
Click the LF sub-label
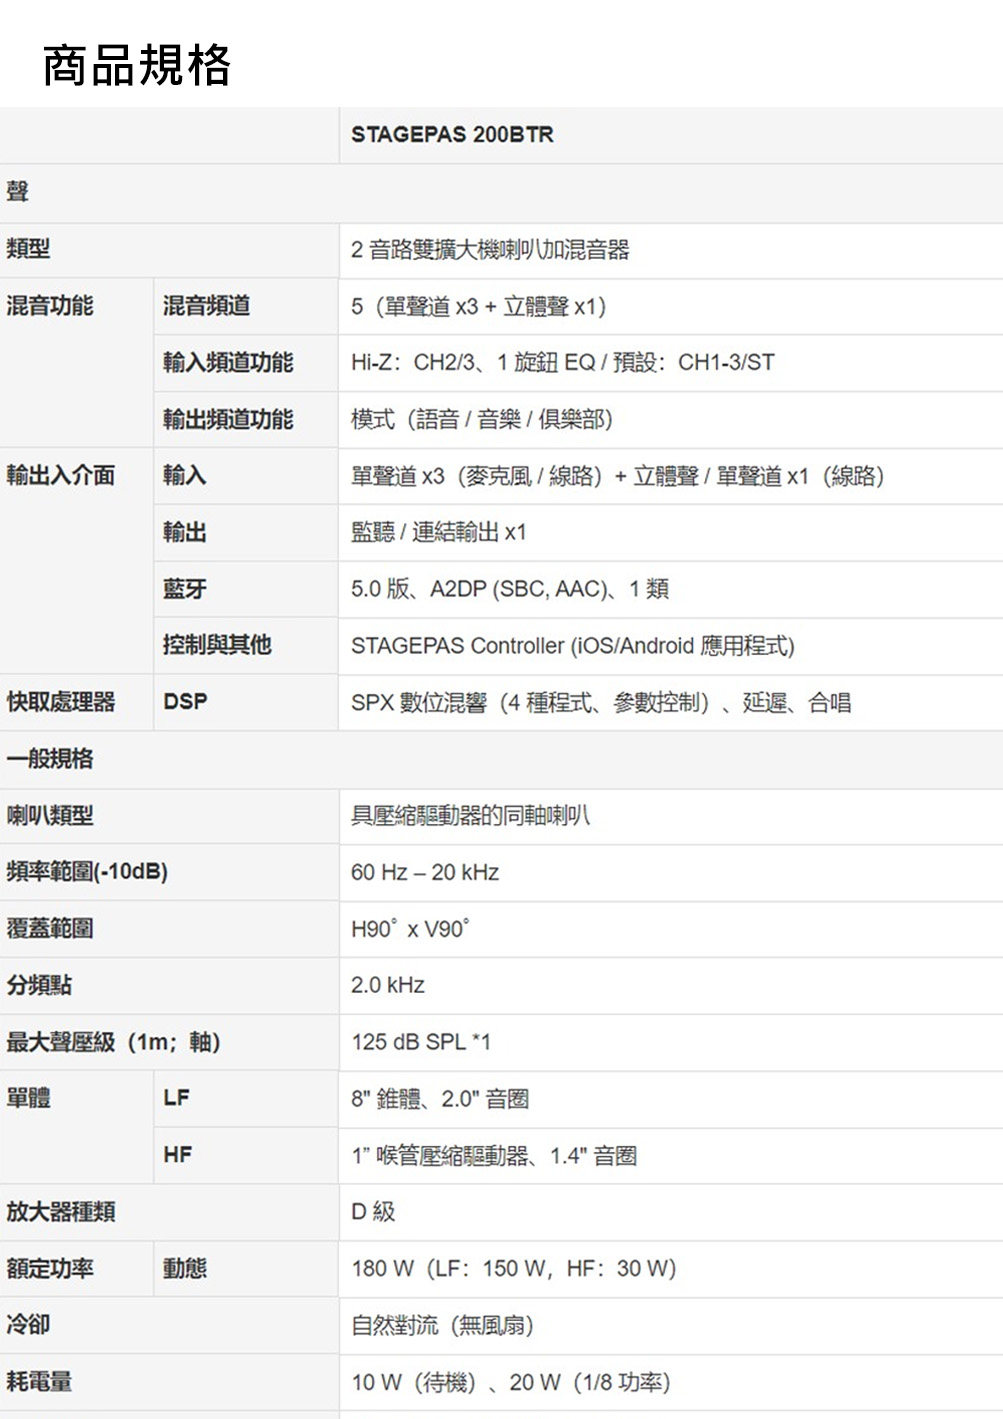pyautogui.click(x=176, y=1098)
